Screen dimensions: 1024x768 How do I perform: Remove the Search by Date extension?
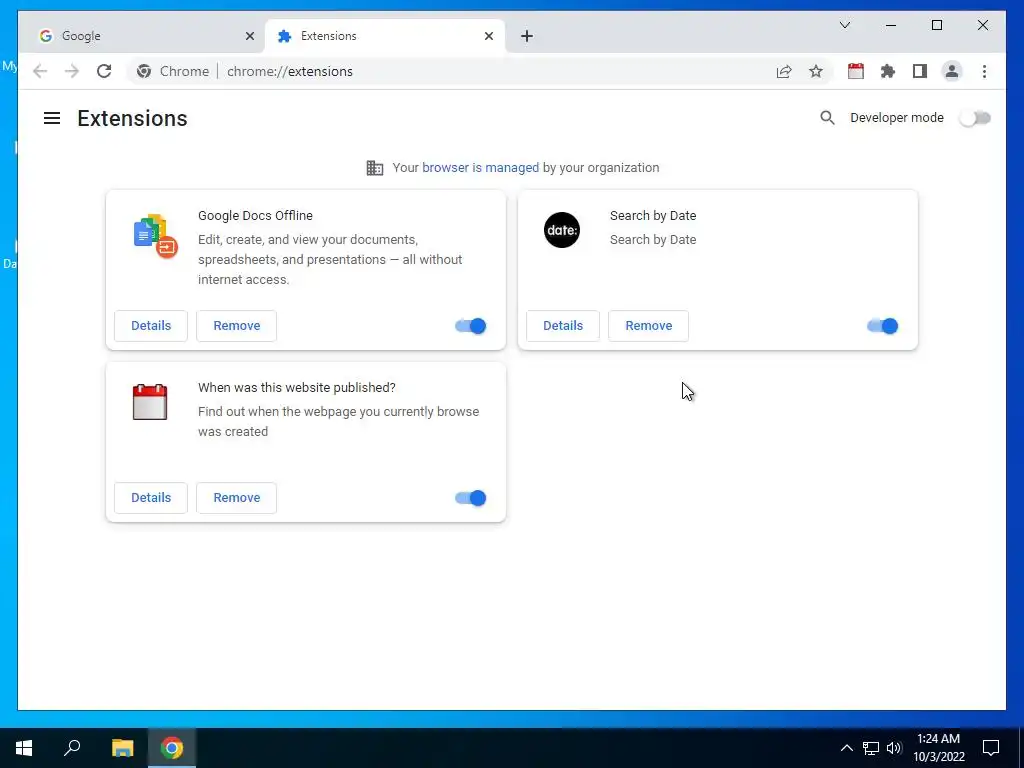coord(648,326)
